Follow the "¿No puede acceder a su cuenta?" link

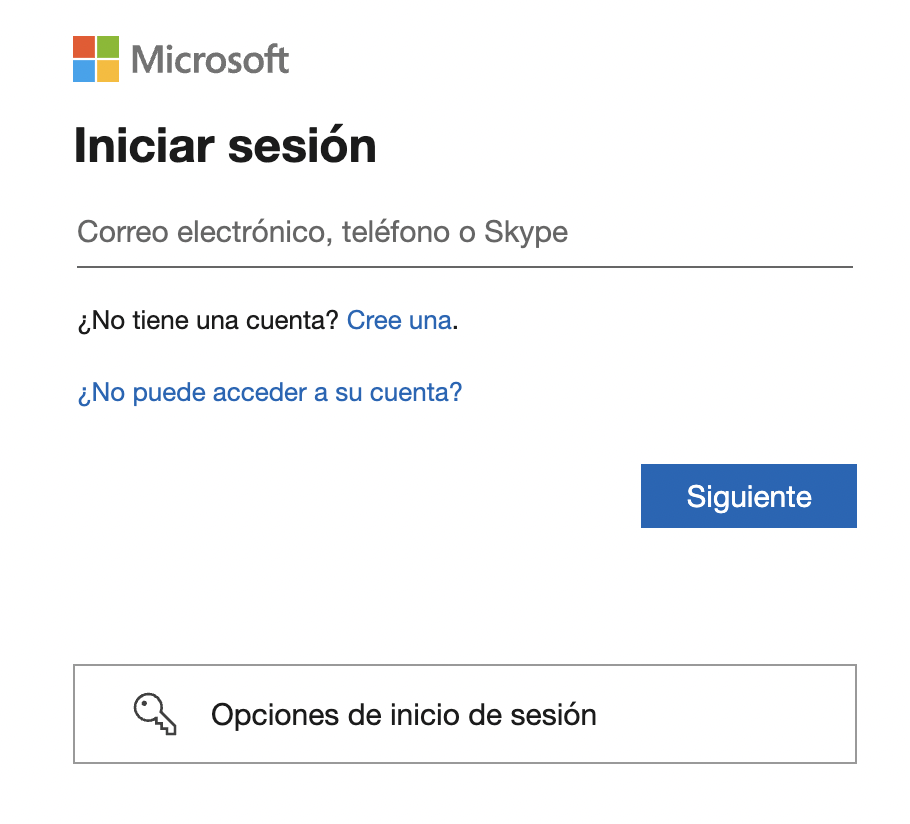[269, 392]
